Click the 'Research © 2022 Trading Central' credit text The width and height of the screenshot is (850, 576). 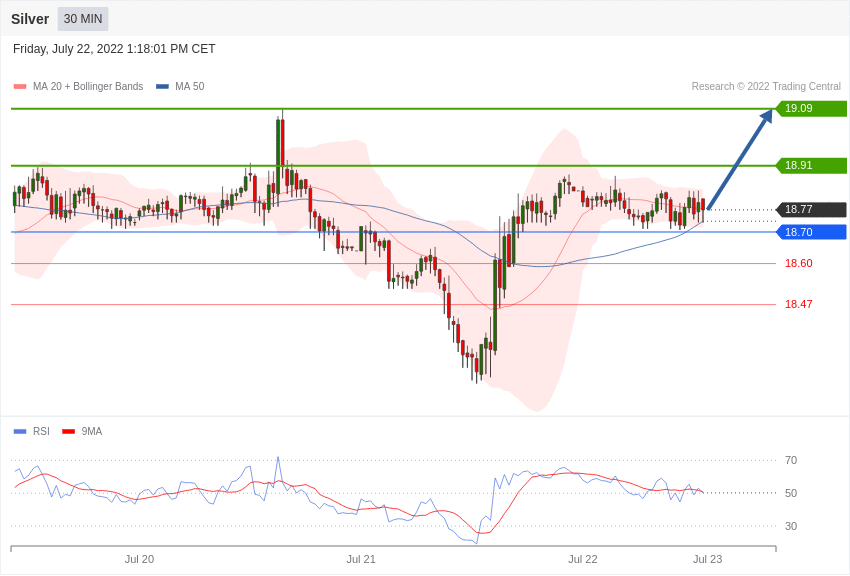(x=766, y=86)
